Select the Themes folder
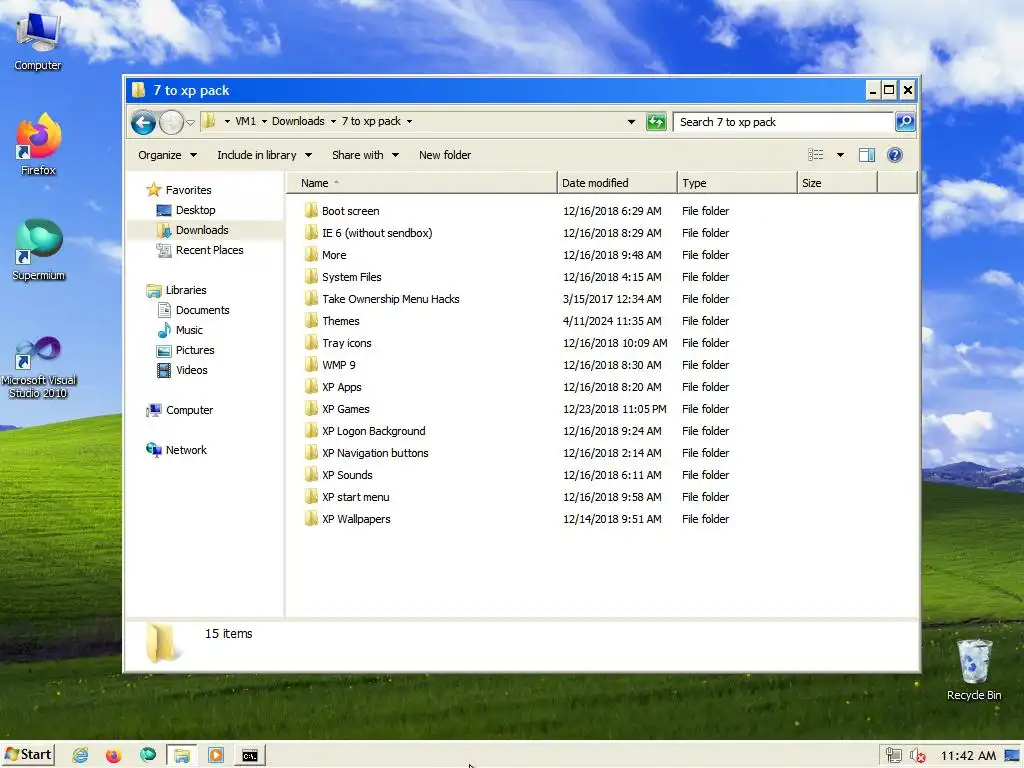 [x=340, y=321]
